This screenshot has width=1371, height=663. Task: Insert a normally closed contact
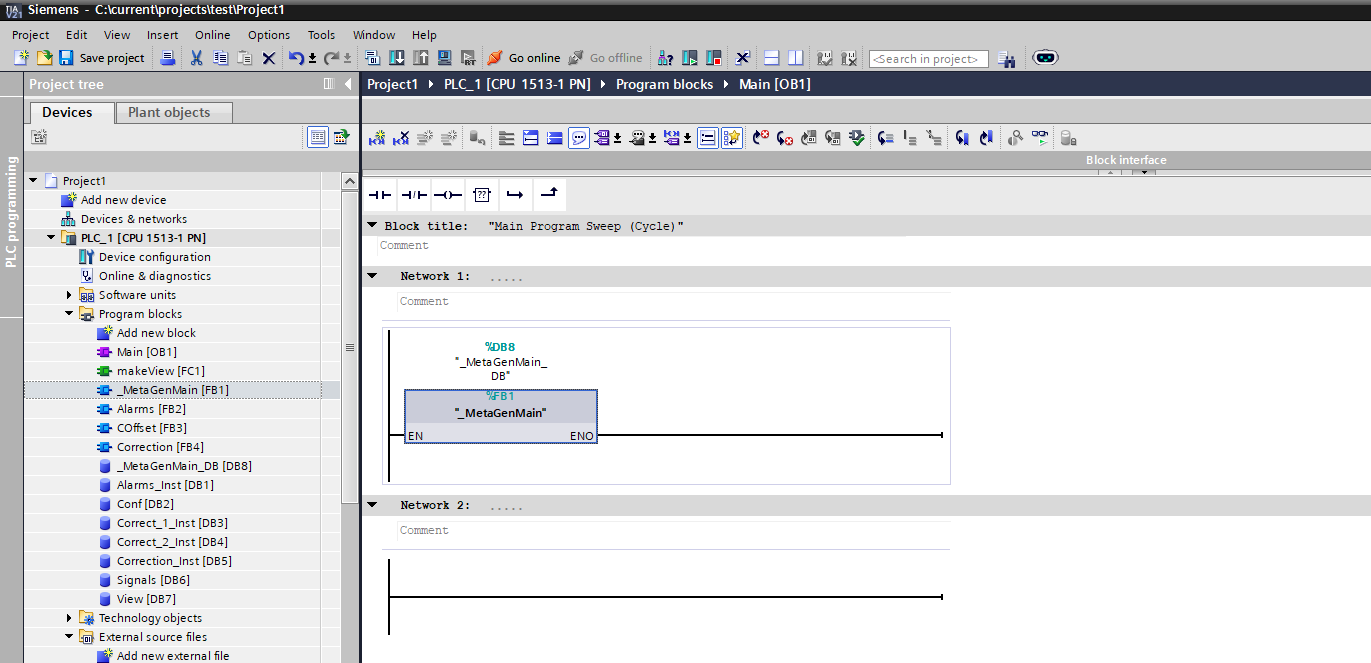[414, 193]
